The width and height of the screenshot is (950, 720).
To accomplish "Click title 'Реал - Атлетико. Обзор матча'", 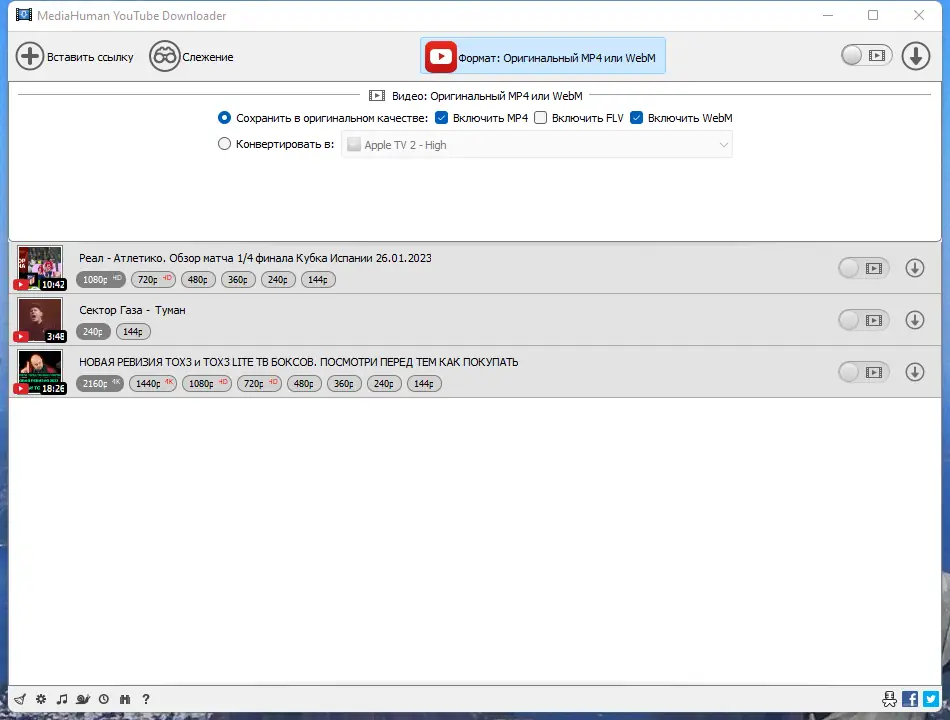I will pos(255,258).
